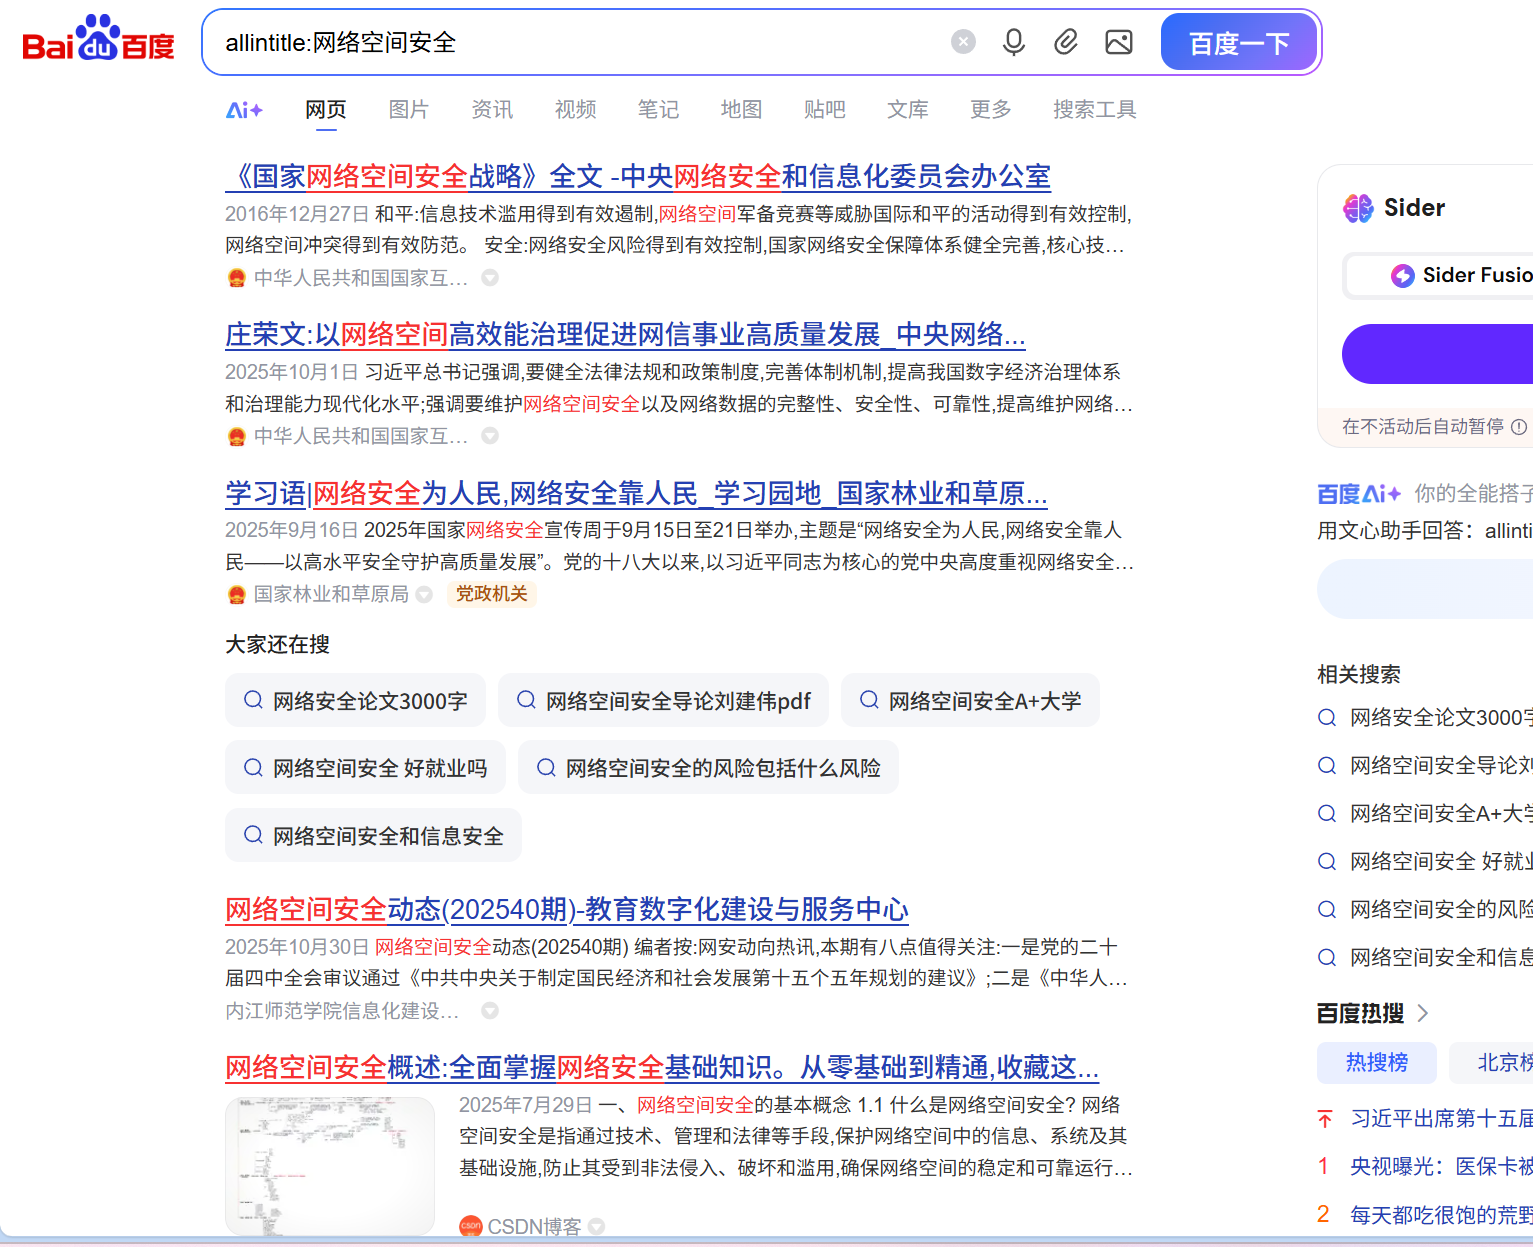
Task: Open hot topic 每天都吃很饱的荒野
Action: pos(1441,1215)
